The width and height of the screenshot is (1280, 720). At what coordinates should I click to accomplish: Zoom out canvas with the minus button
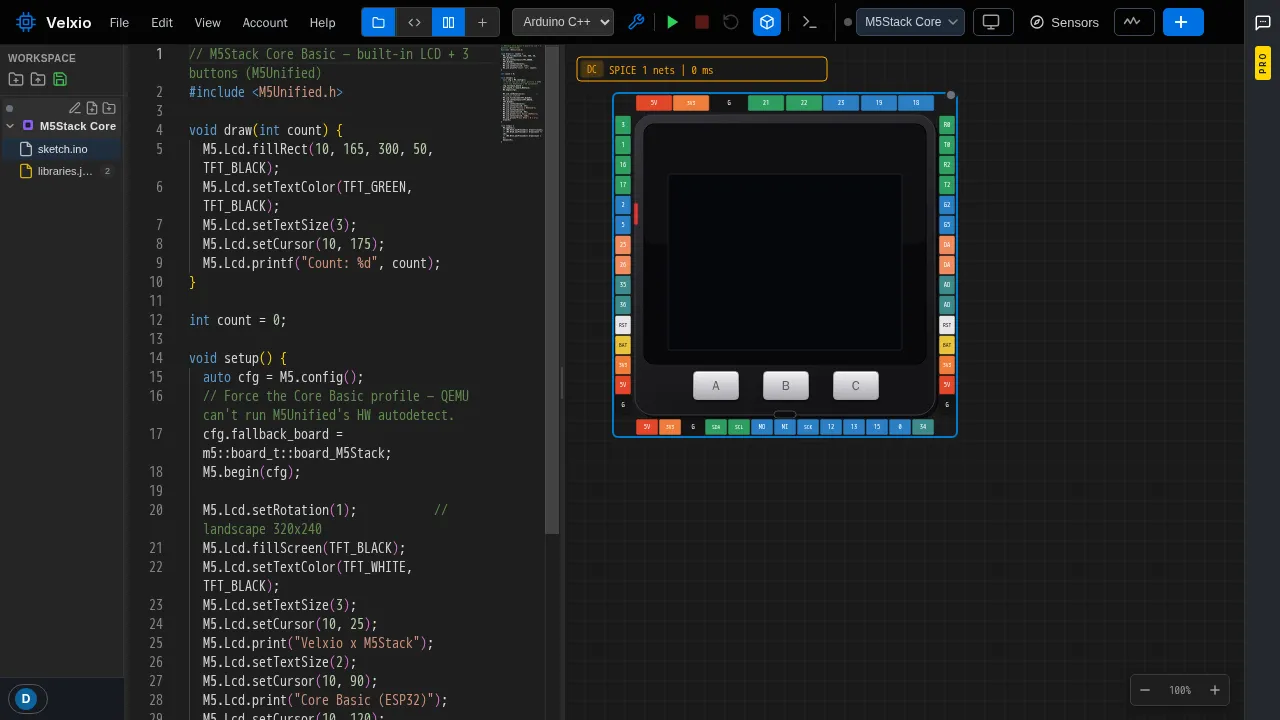point(1146,690)
